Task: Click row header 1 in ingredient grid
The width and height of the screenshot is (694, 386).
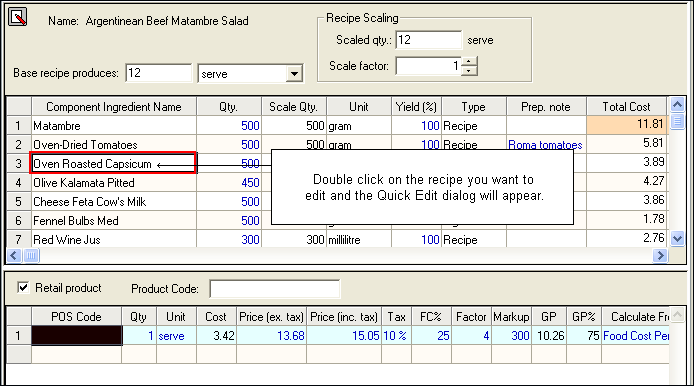Action: pos(19,126)
